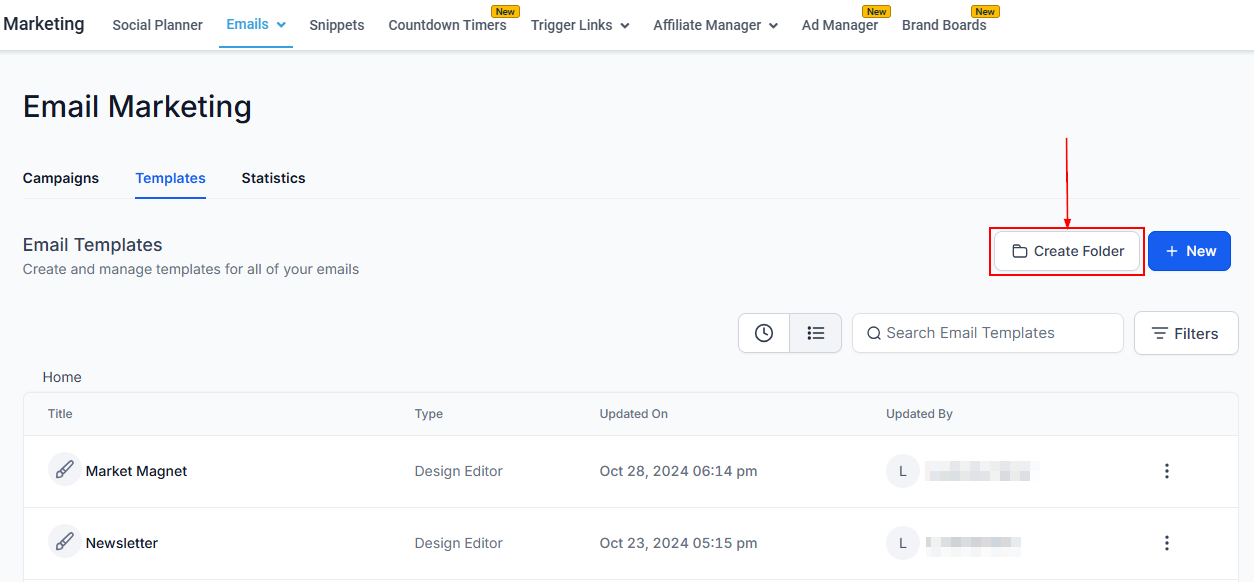Switch to the Statistics tab
1254x582 pixels.
[273, 178]
